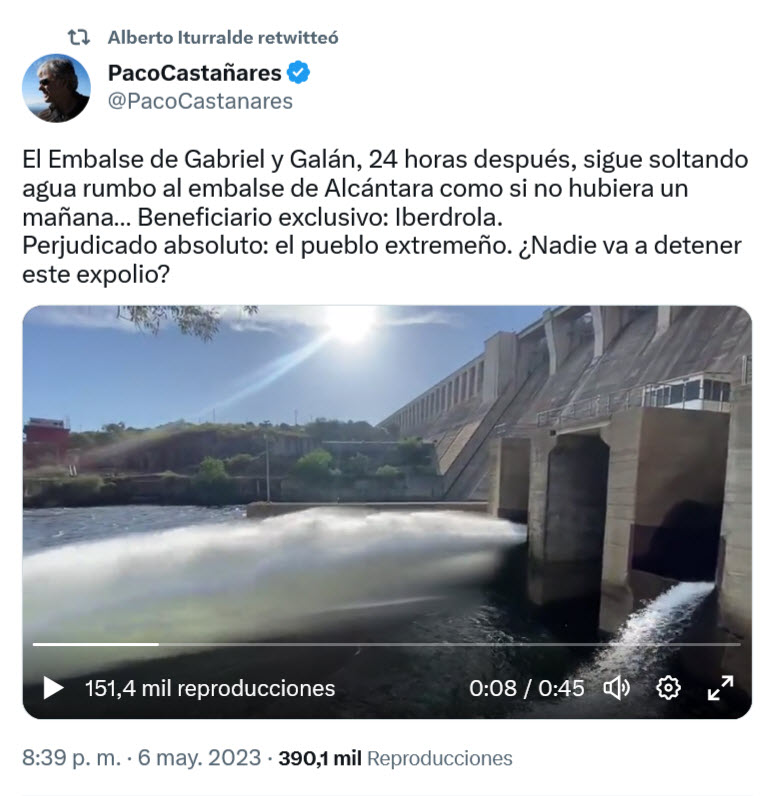This screenshot has width=769, height=796.
Task: Open video settings gear icon
Action: 668,688
